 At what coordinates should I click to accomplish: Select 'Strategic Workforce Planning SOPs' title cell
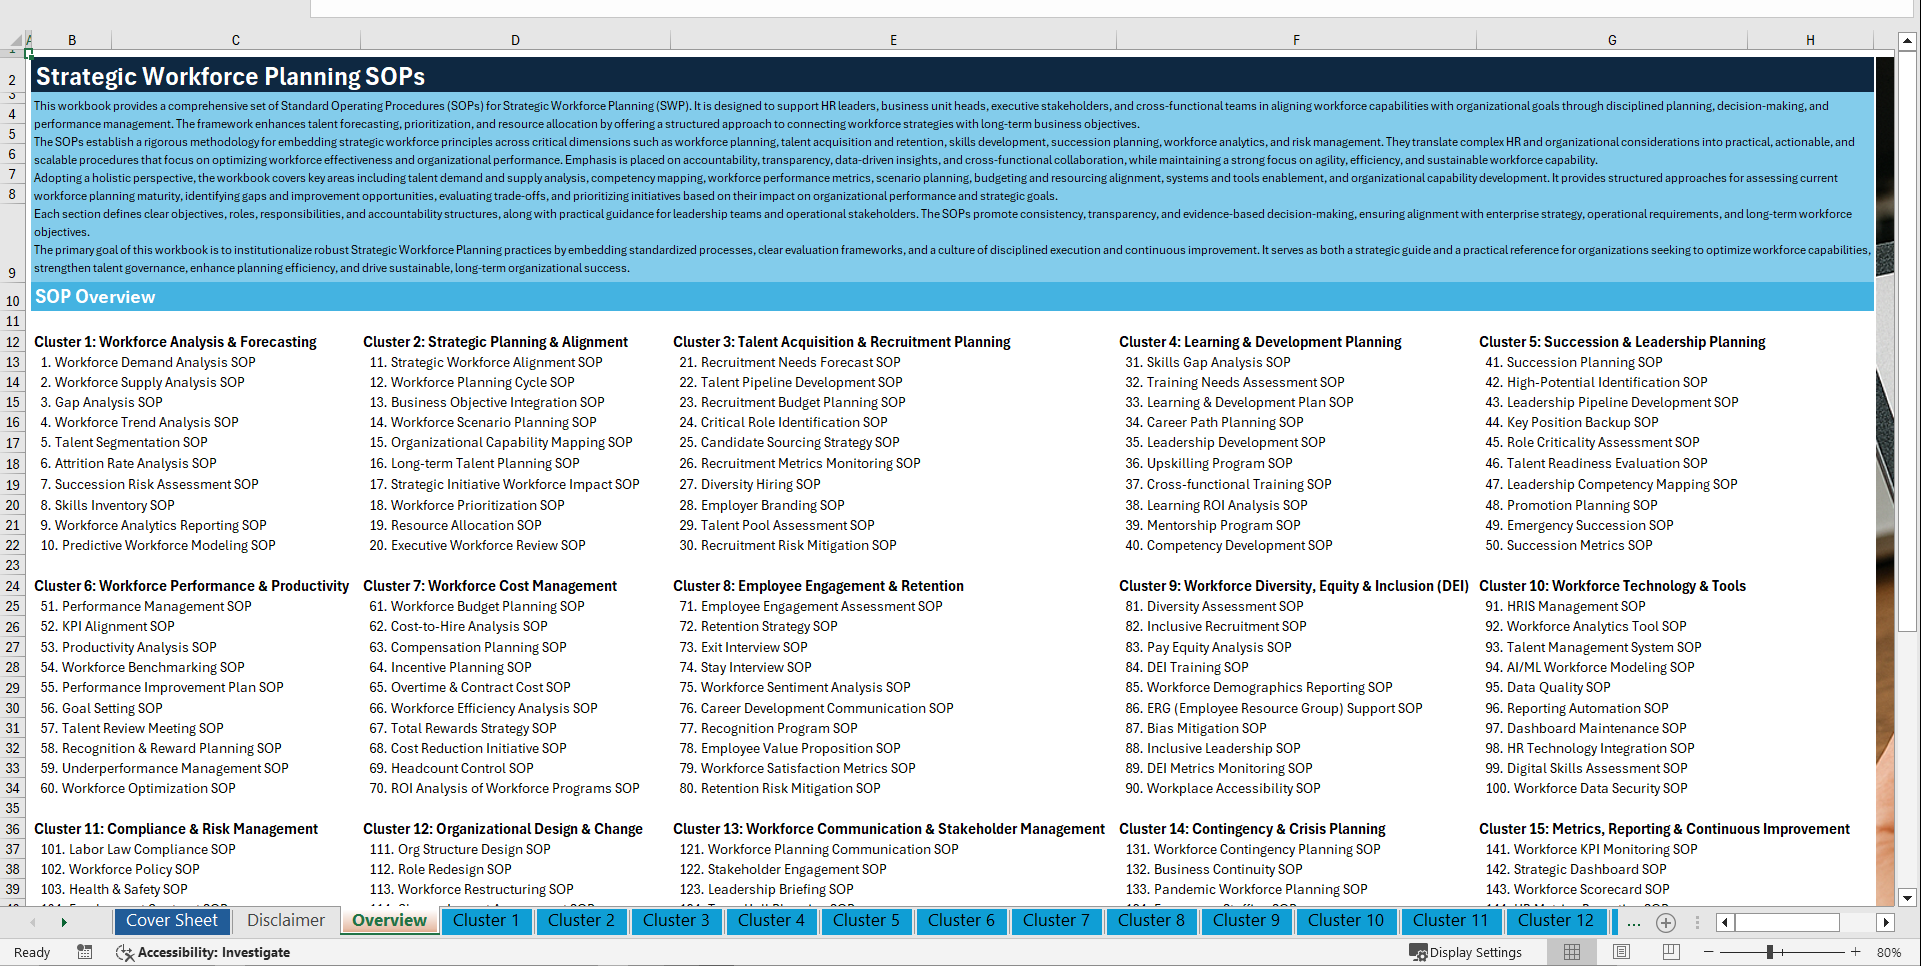click(952, 76)
